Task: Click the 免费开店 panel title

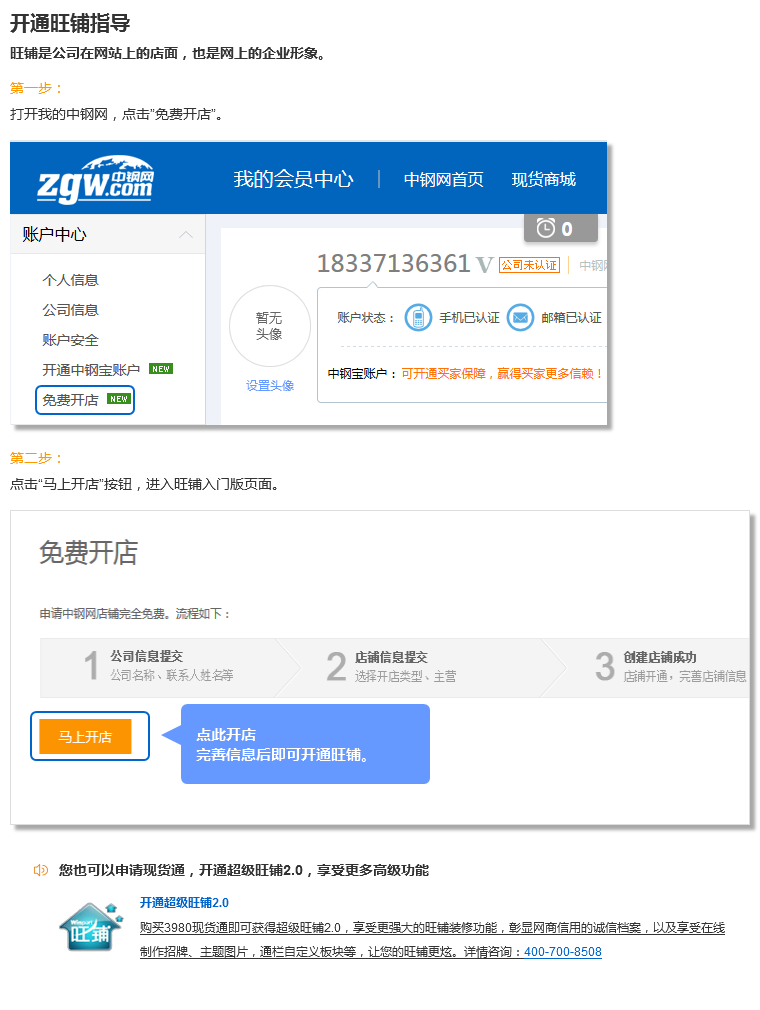Action: (89, 553)
